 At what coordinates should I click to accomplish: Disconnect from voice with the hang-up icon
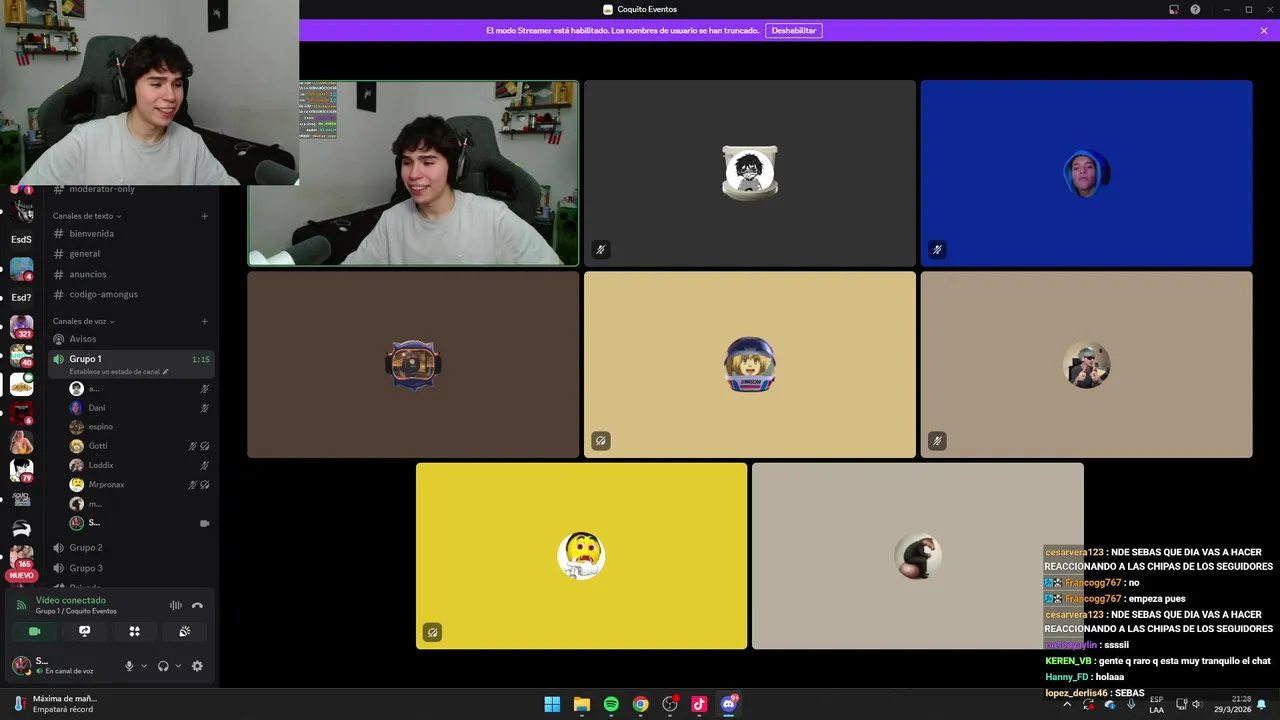(197, 605)
